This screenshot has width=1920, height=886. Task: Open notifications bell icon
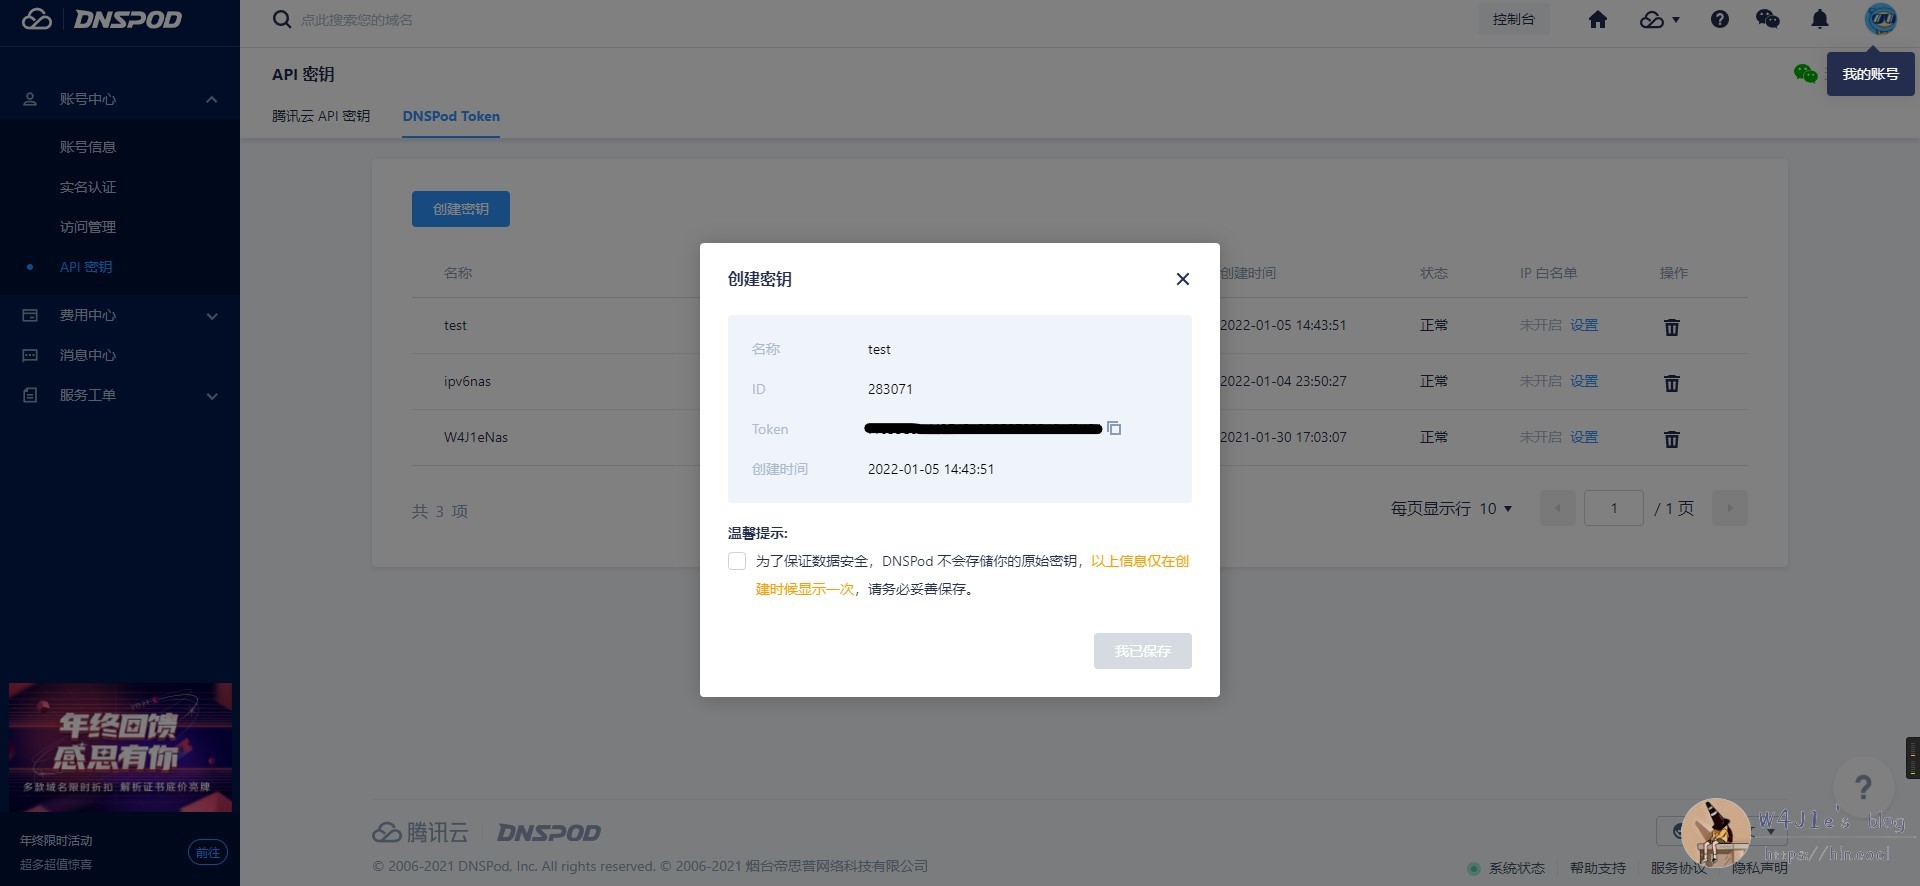coord(1820,19)
